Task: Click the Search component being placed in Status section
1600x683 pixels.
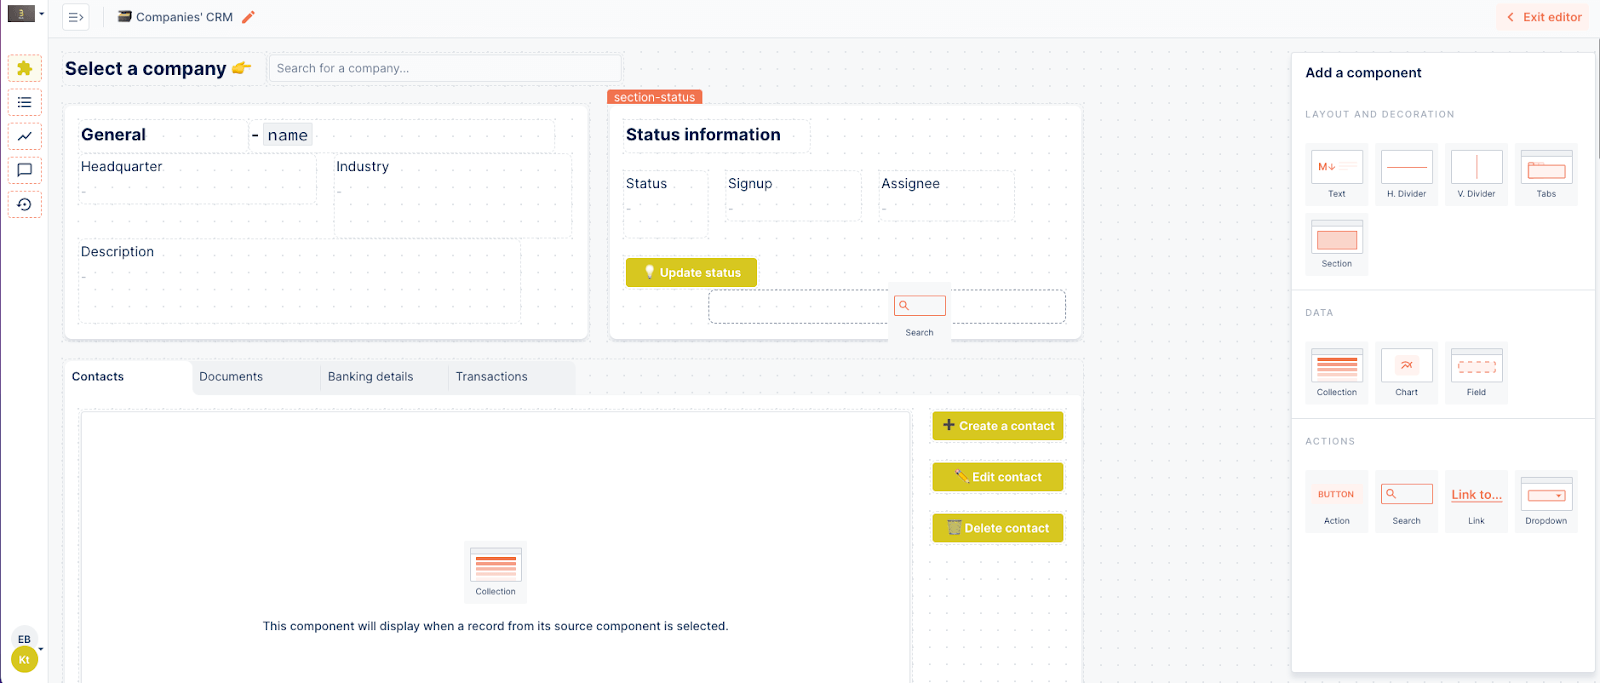Action: 920,313
